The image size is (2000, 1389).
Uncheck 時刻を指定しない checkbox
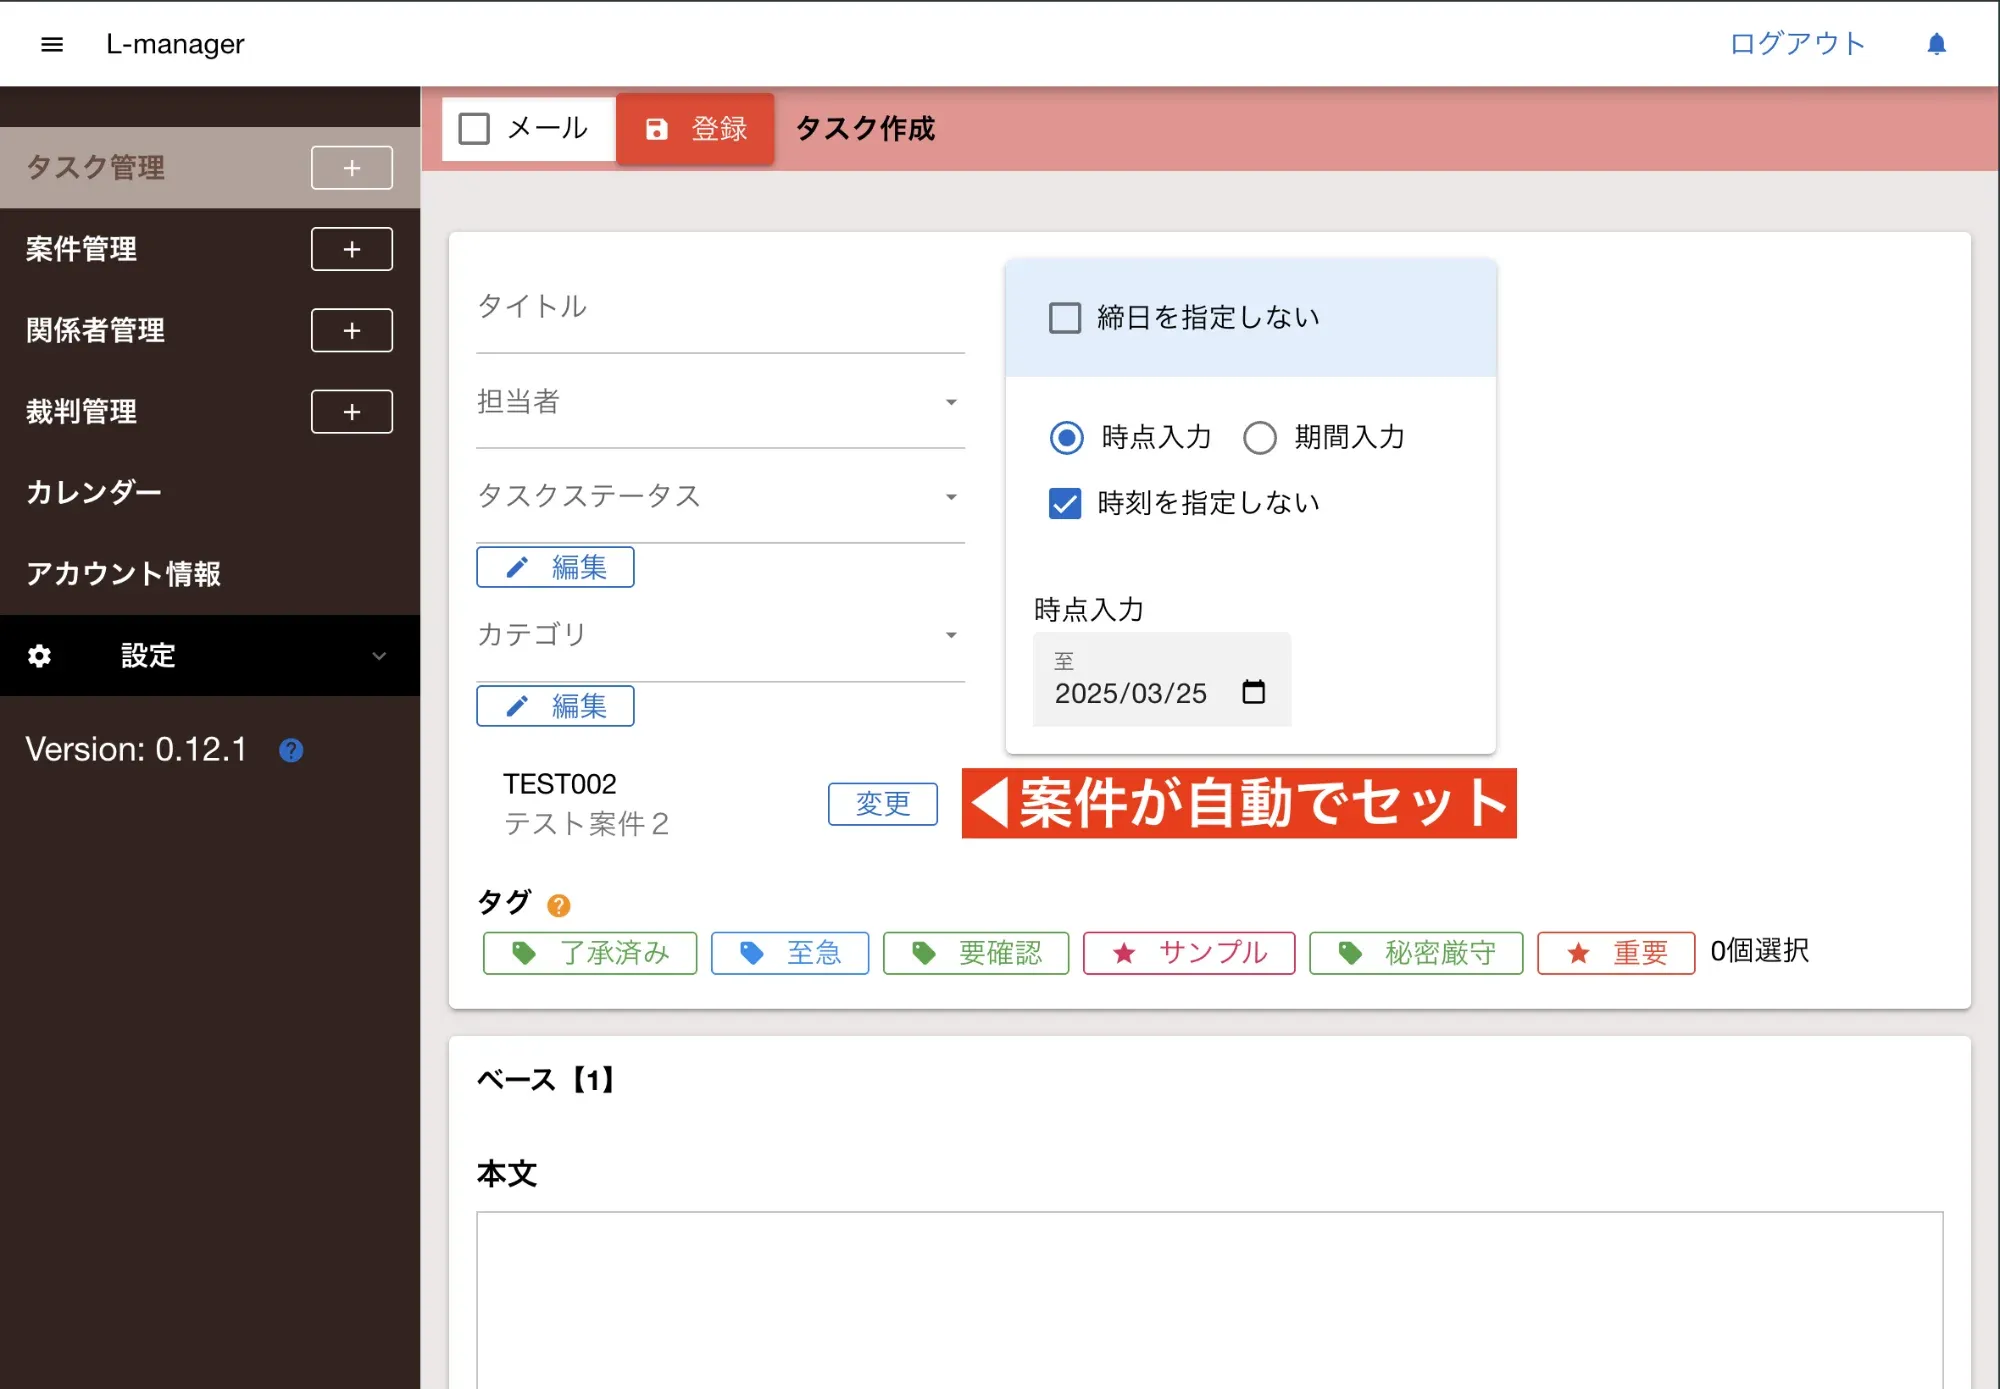(1065, 503)
